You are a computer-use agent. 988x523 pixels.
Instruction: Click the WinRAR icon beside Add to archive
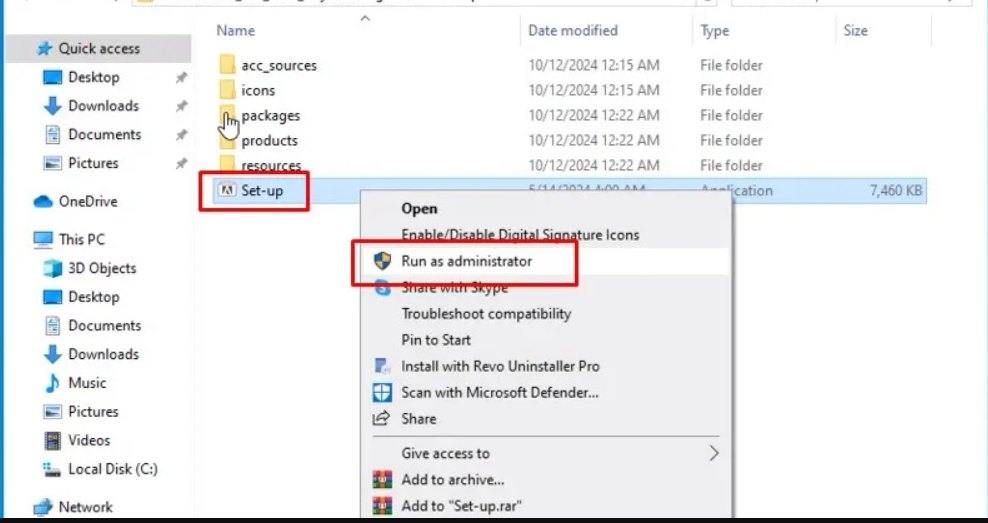(x=382, y=480)
